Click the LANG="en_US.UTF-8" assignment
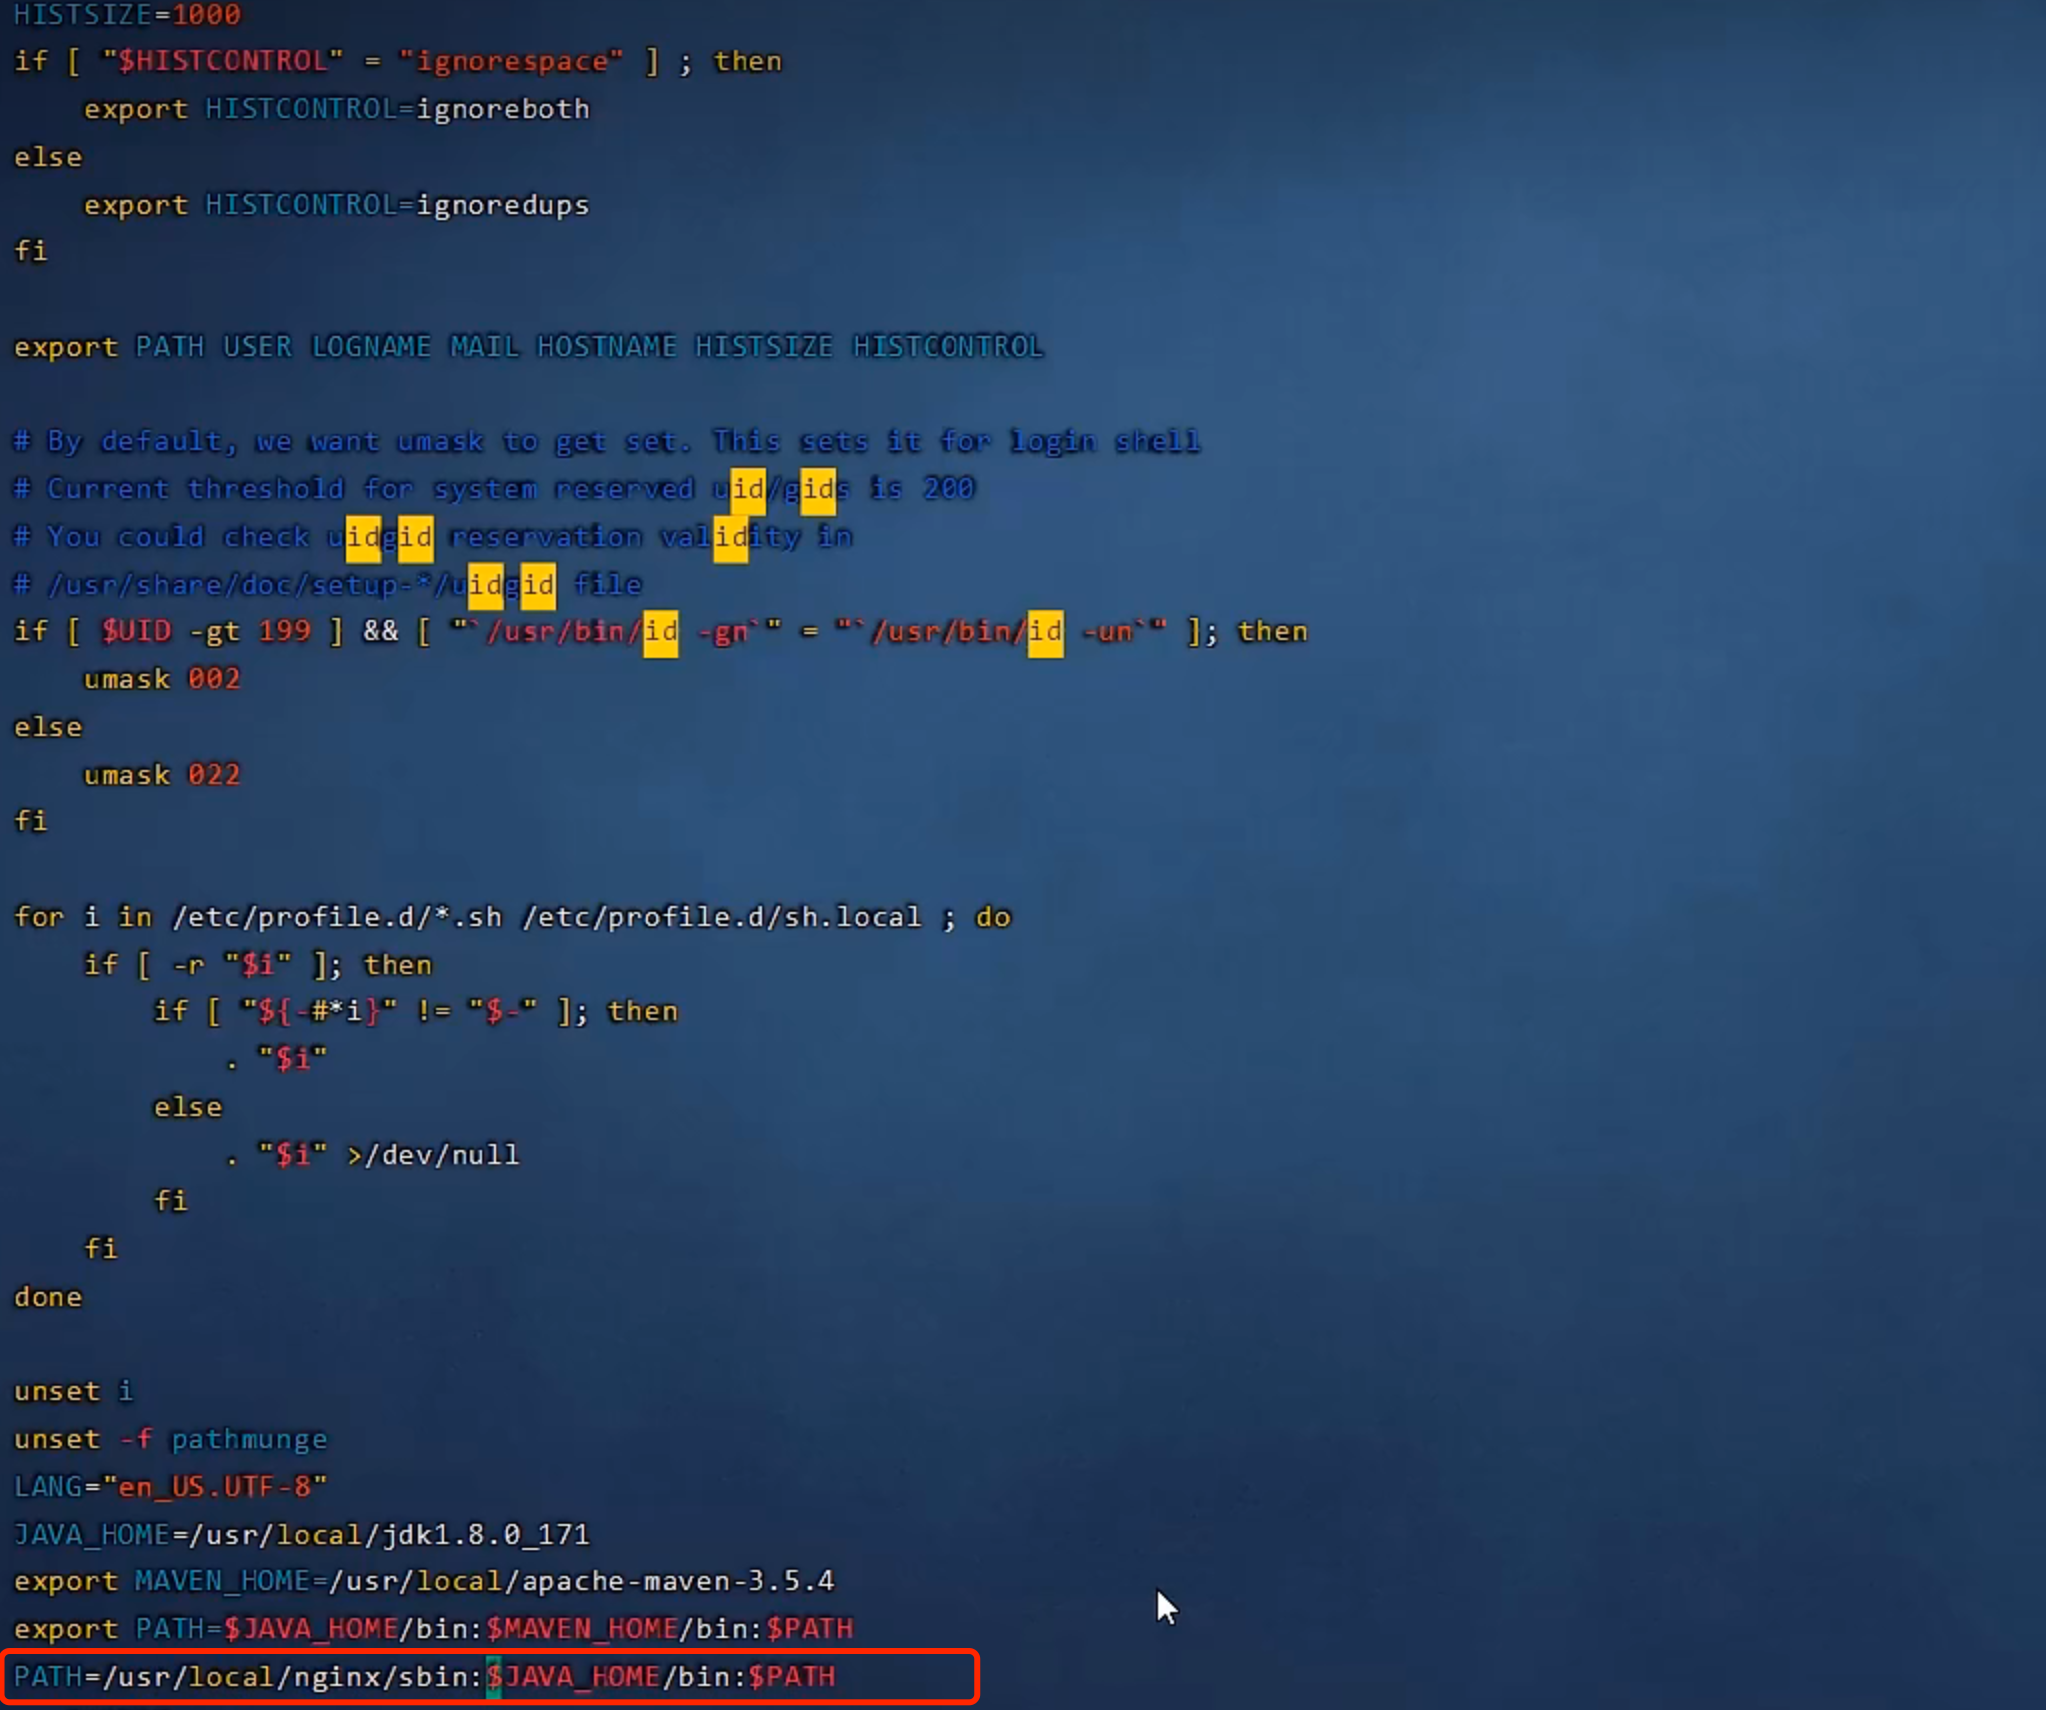Image resolution: width=2046 pixels, height=1710 pixels. 170,1486
